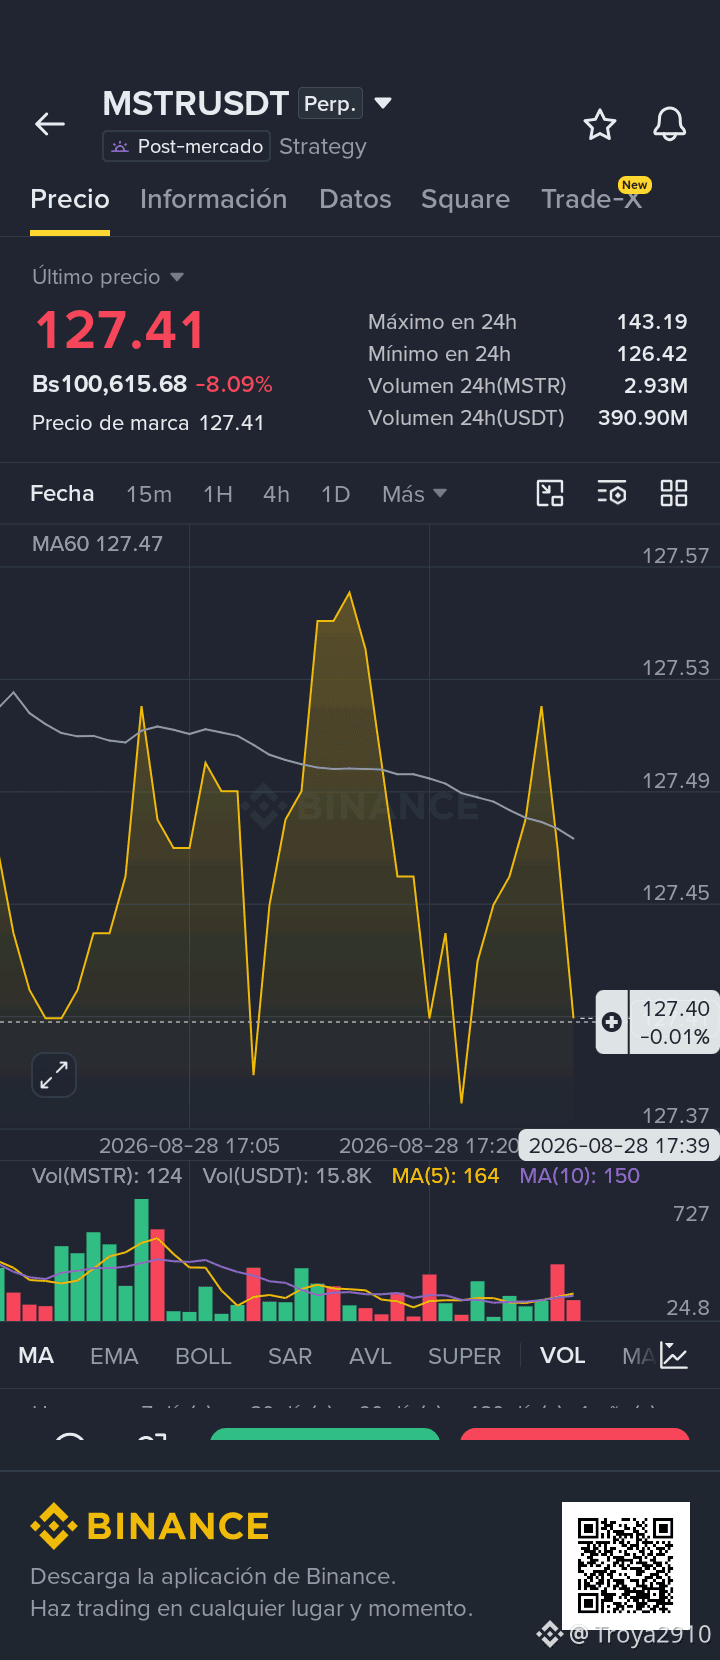The width and height of the screenshot is (720, 1660).
Task: Toggle the EMA indicator
Action: coord(114,1356)
